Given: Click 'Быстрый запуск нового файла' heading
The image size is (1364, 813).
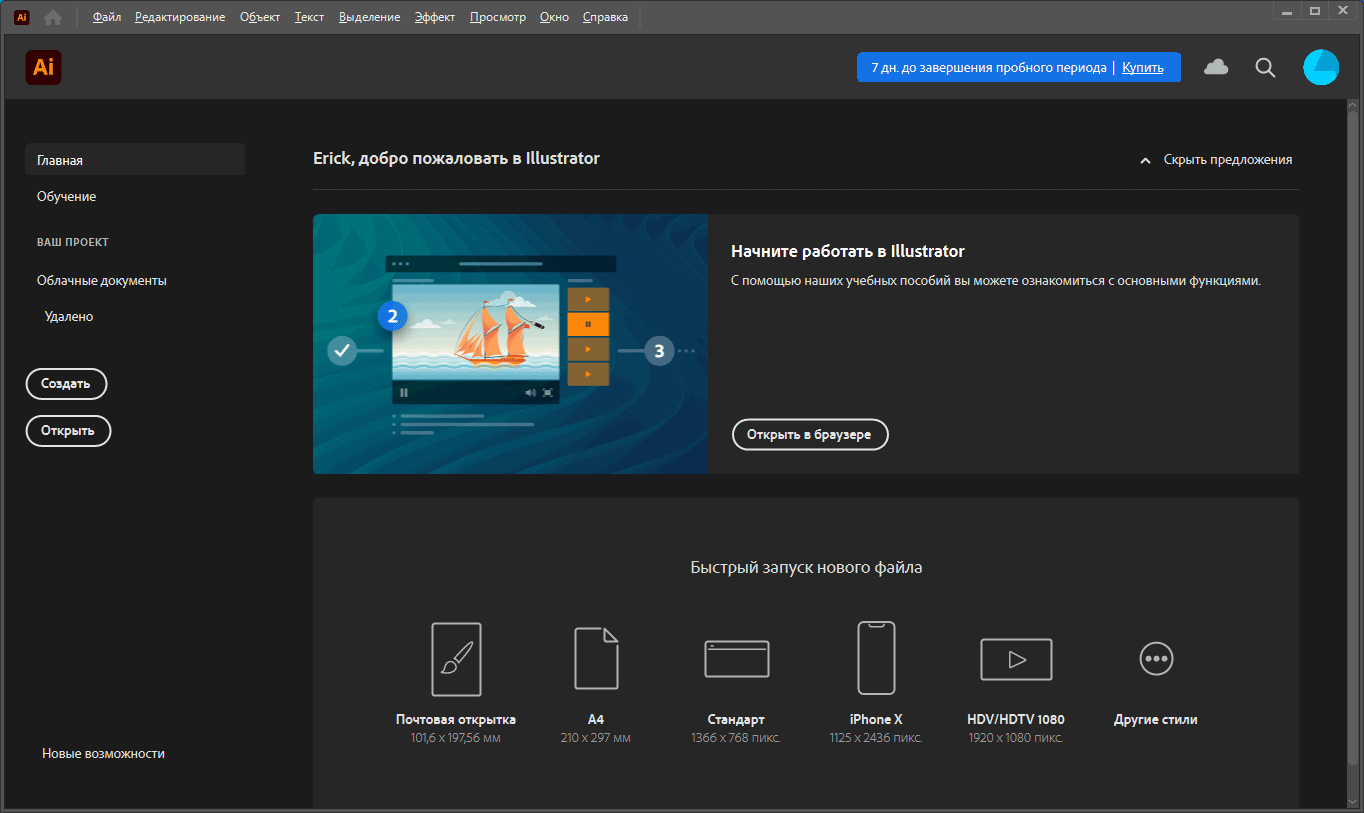Looking at the screenshot, I should pyautogui.click(x=806, y=568).
